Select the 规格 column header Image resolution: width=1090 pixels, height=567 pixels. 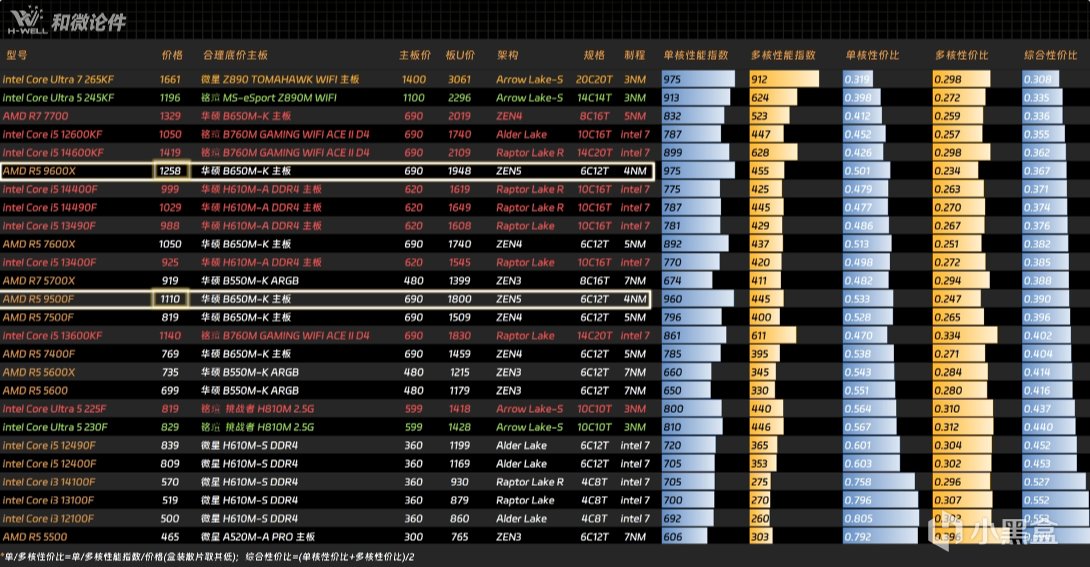[x=594, y=55]
